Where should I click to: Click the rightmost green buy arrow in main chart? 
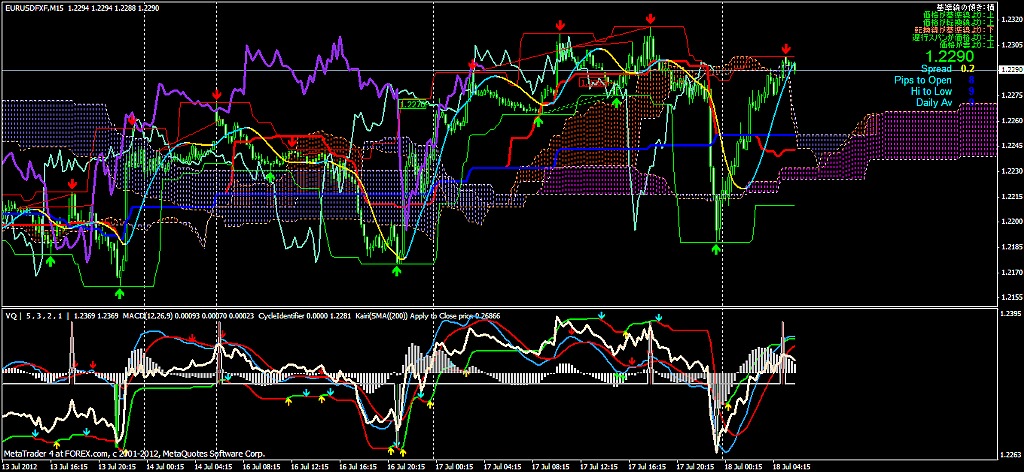[716, 248]
